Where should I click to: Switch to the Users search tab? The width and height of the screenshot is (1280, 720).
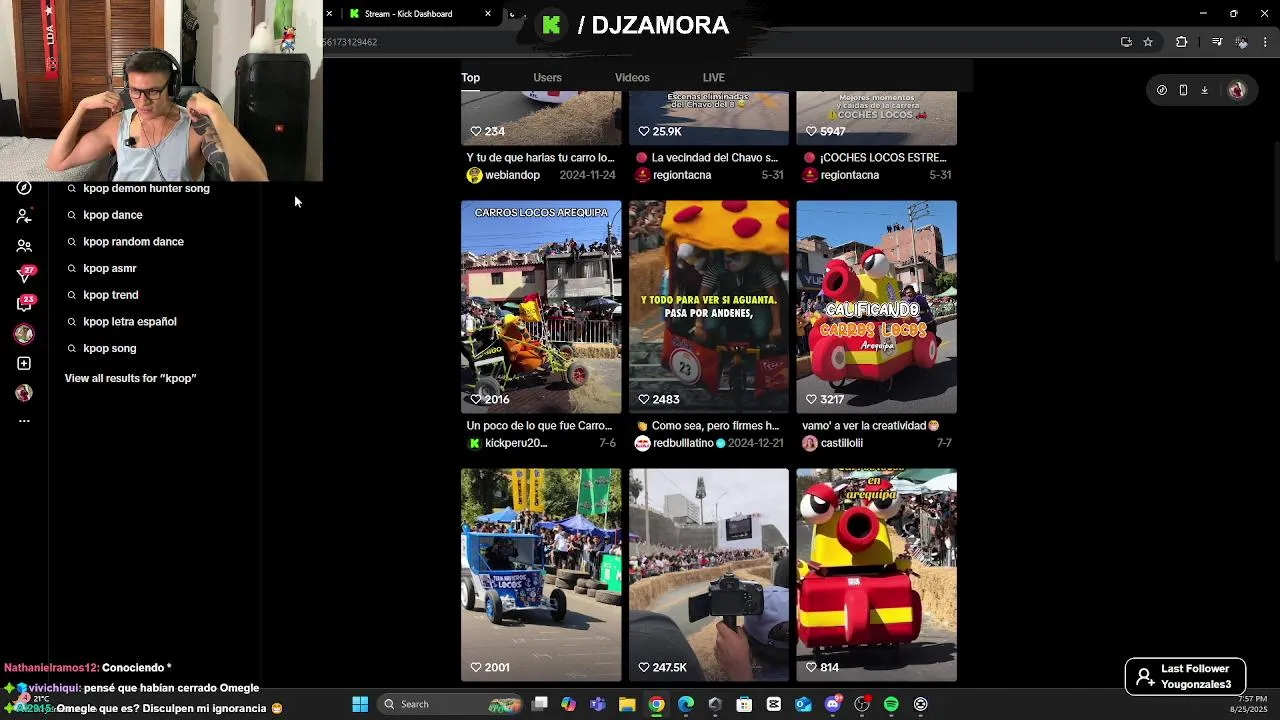547,77
